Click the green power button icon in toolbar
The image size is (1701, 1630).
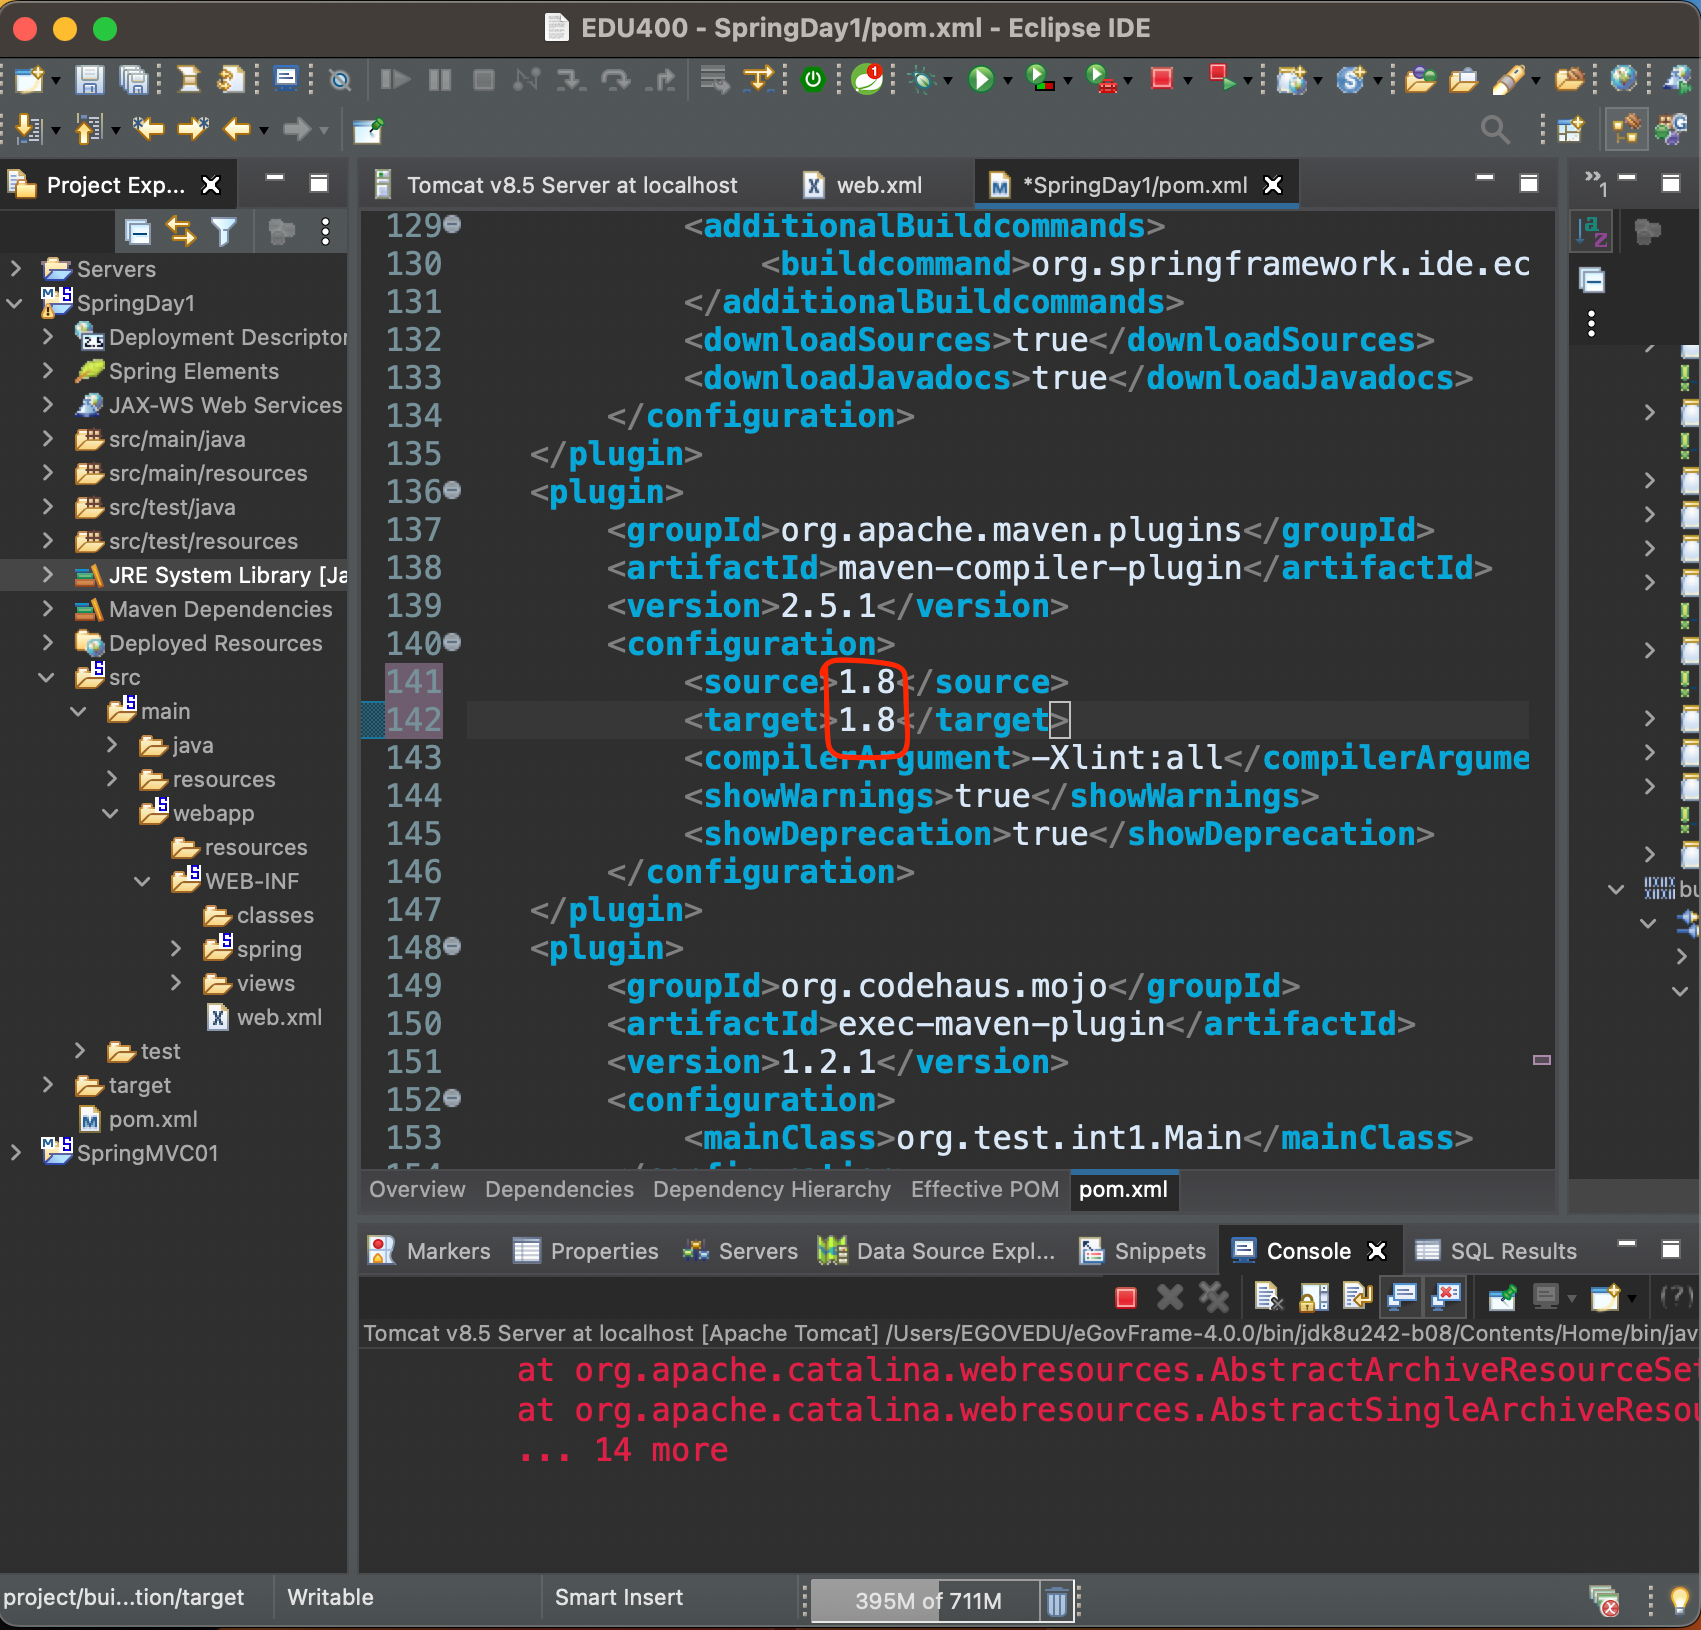coord(814,79)
